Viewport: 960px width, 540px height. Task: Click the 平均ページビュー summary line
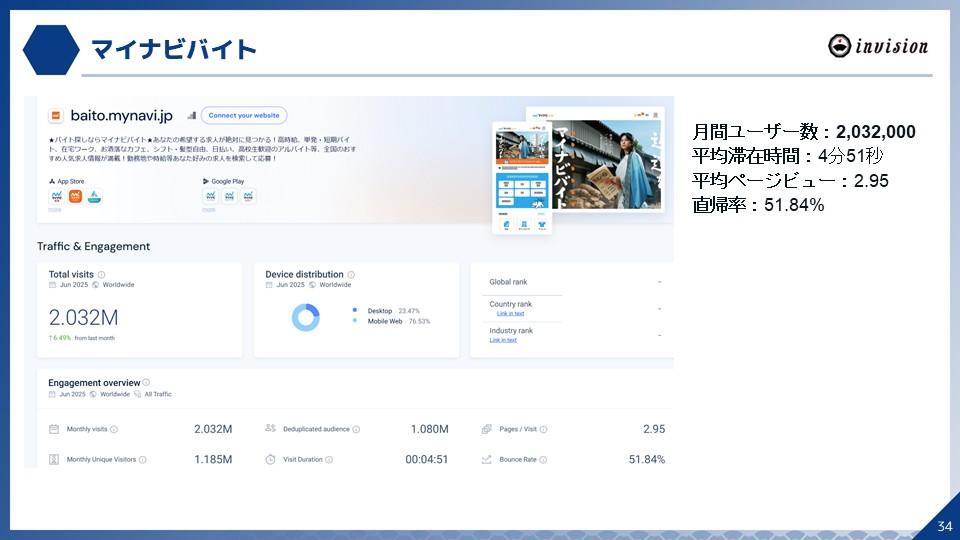point(790,181)
